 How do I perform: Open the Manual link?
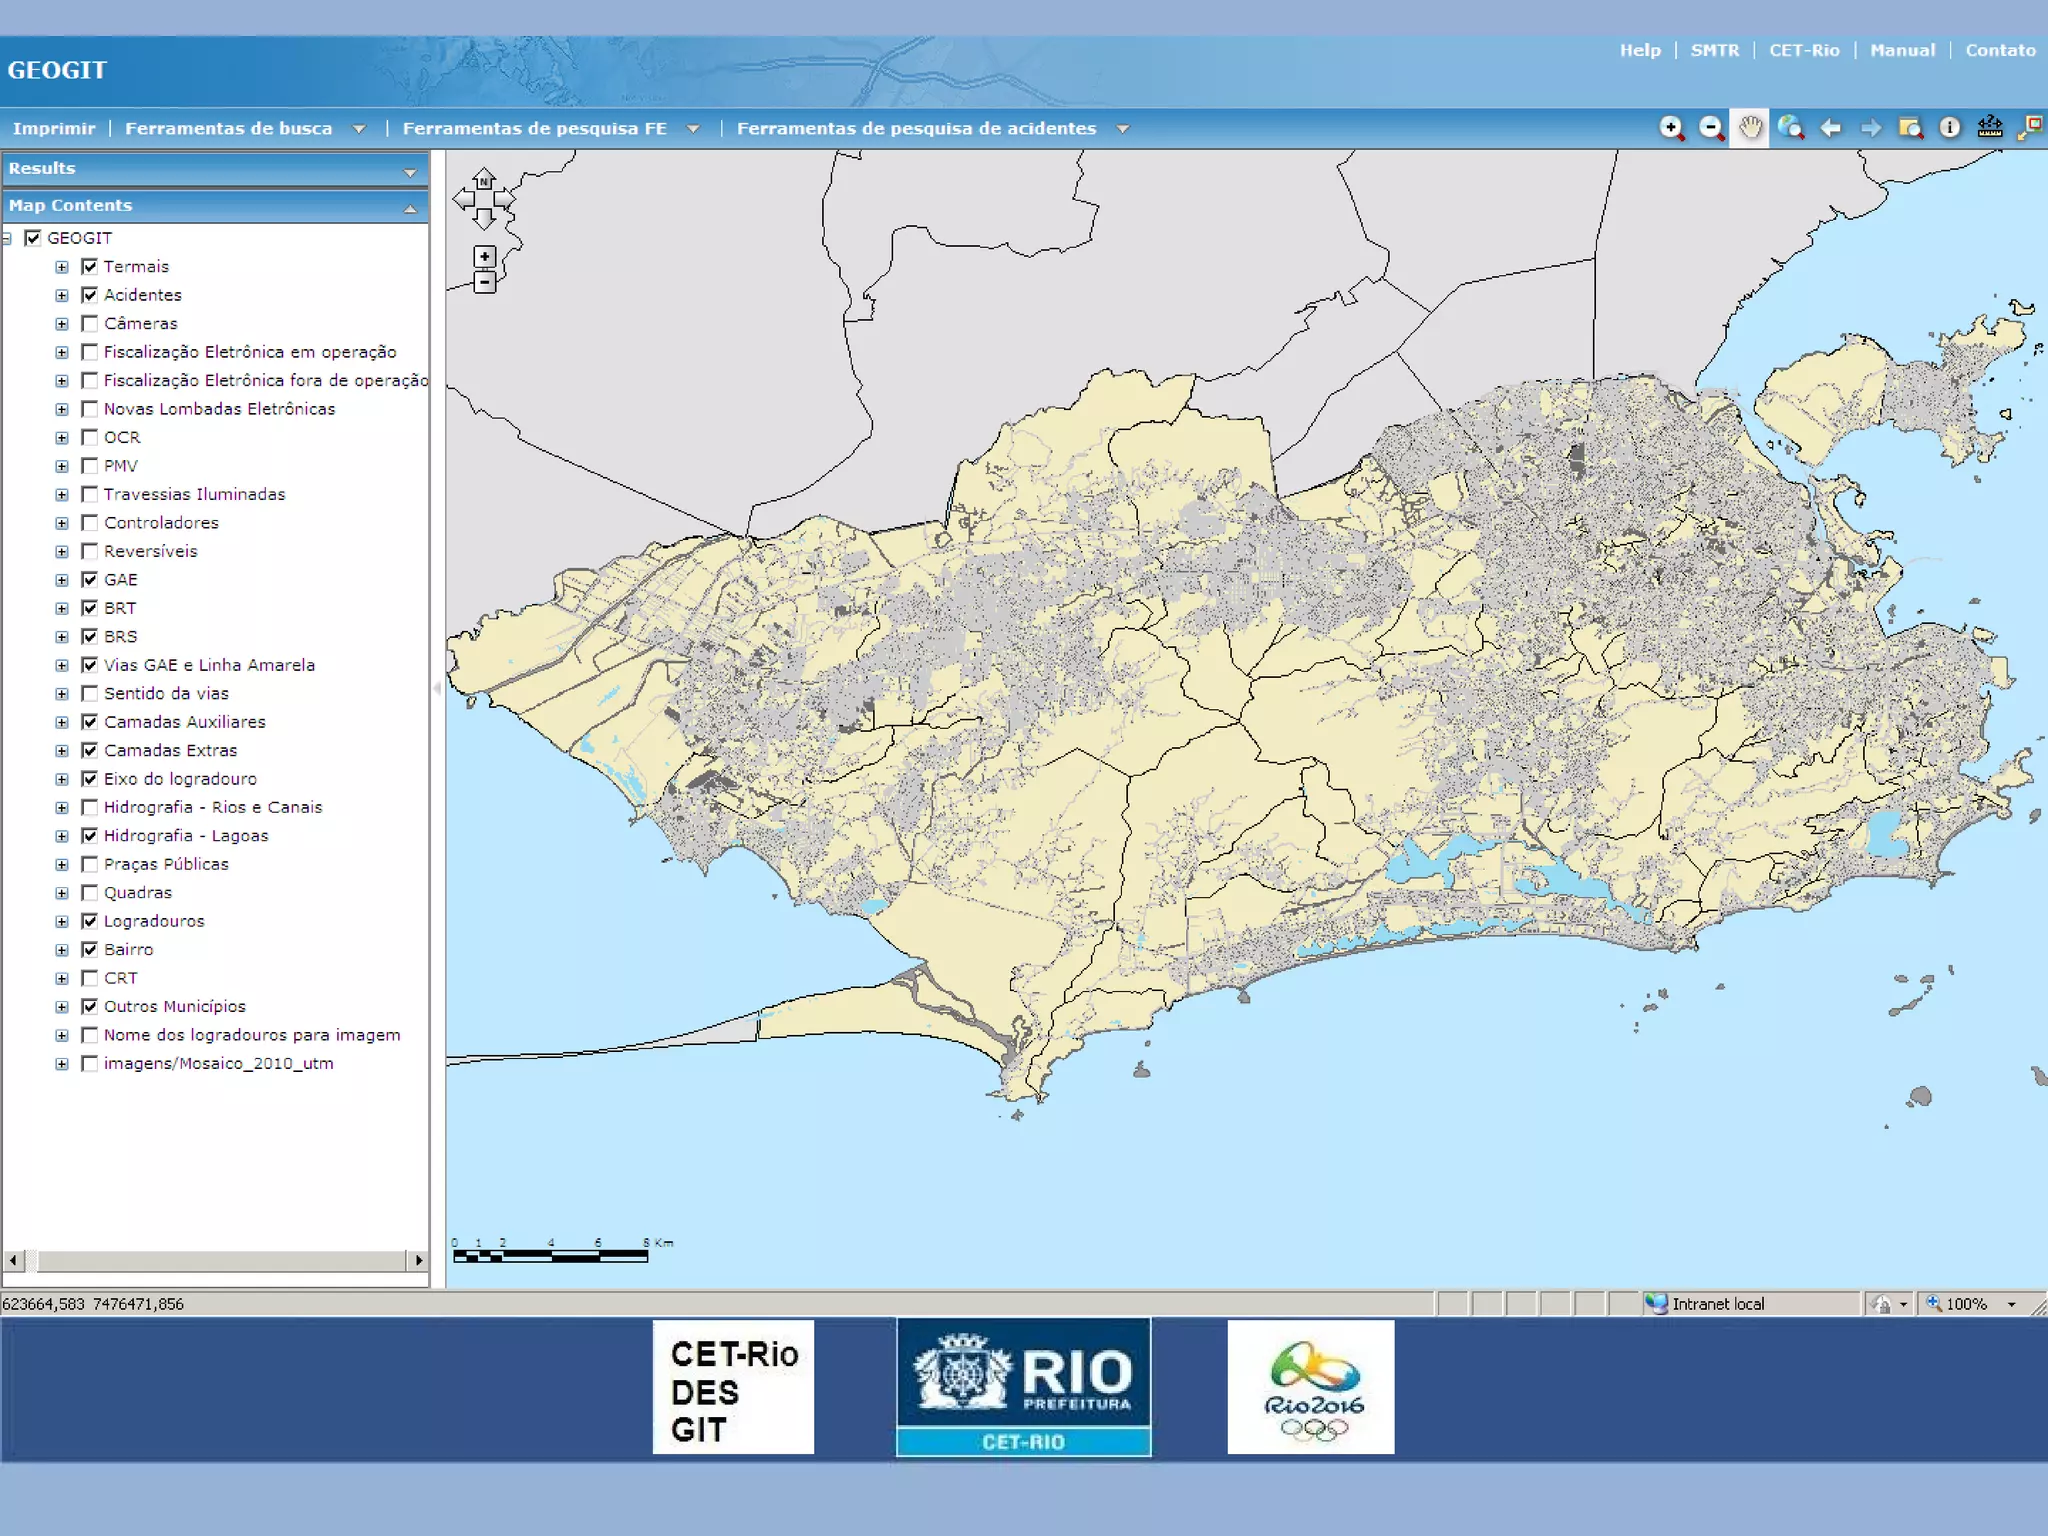coord(1902,50)
